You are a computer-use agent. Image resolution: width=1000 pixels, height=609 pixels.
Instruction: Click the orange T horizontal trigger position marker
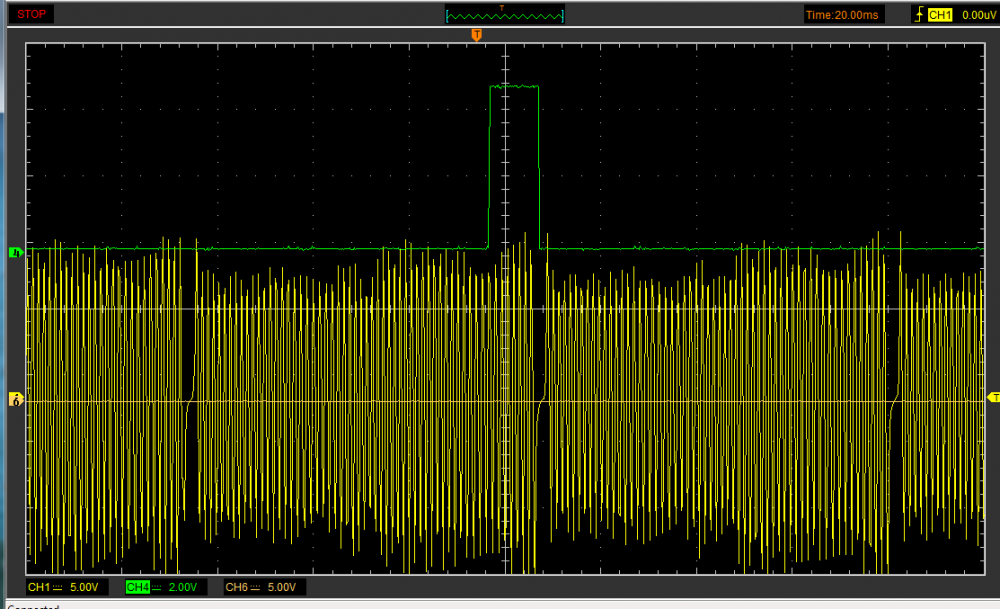pyautogui.click(x=477, y=35)
